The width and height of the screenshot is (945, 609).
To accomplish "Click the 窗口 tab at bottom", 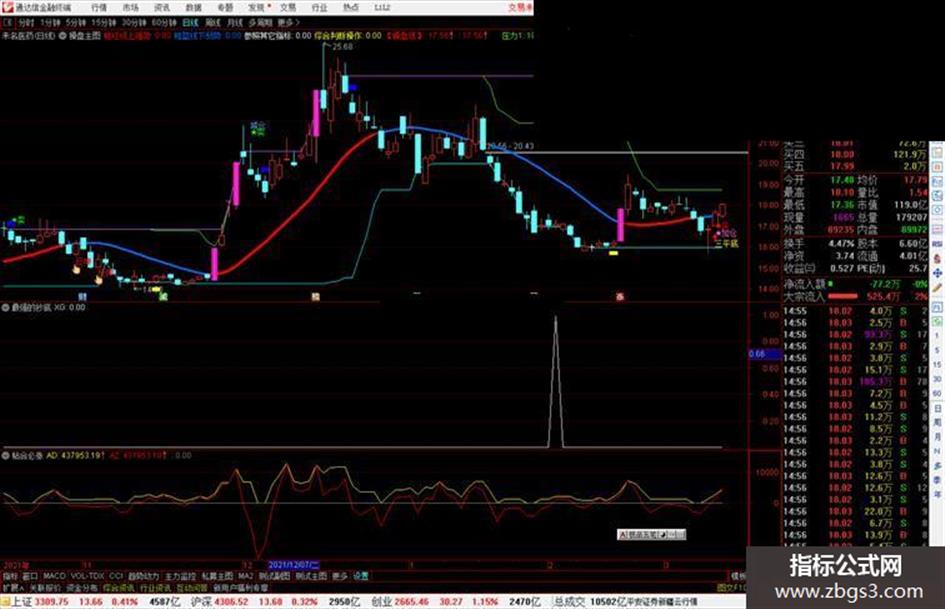I will pyautogui.click(x=30, y=576).
